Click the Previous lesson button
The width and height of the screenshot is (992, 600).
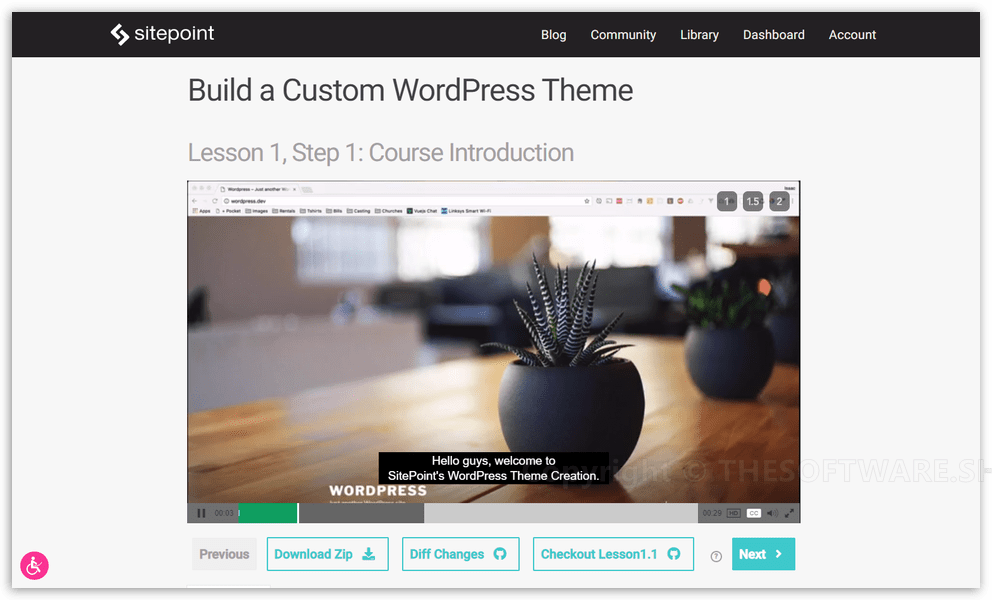(x=224, y=554)
